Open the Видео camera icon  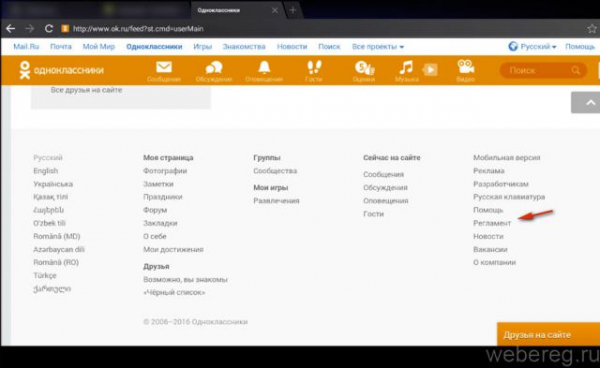pyautogui.click(x=466, y=67)
